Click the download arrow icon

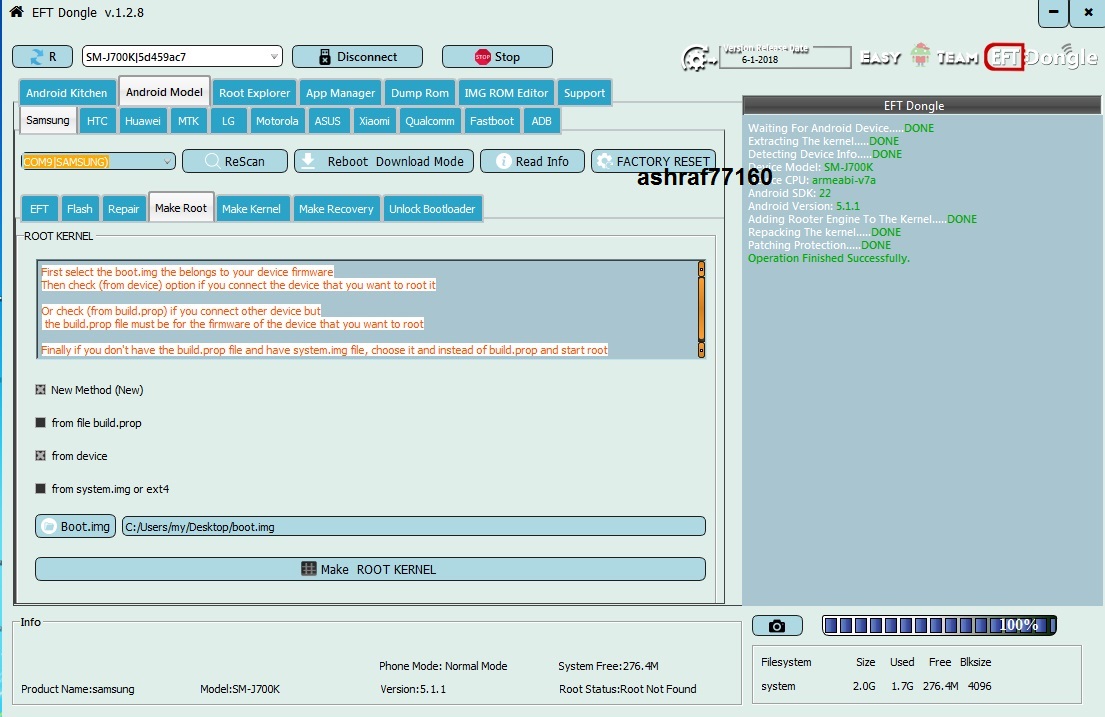point(308,161)
